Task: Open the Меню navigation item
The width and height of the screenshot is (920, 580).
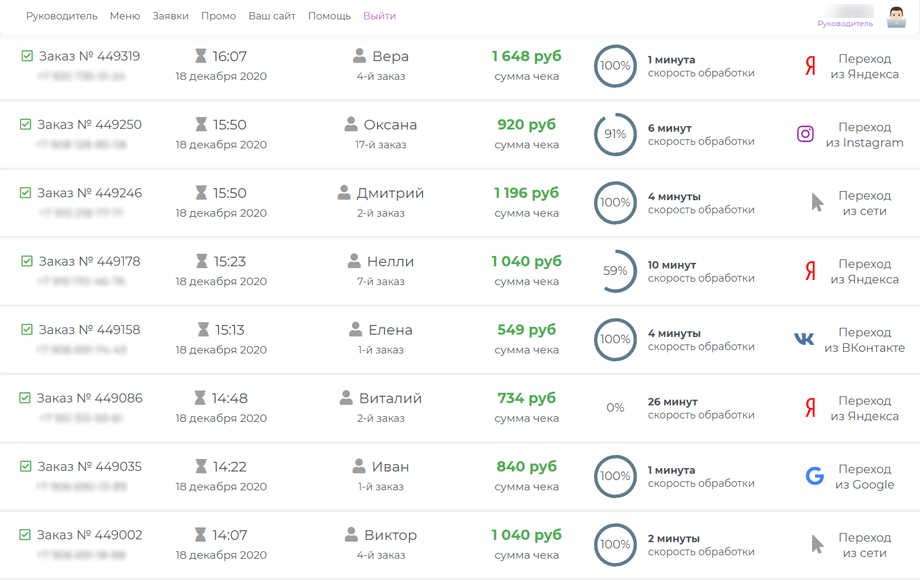Action: coord(125,16)
